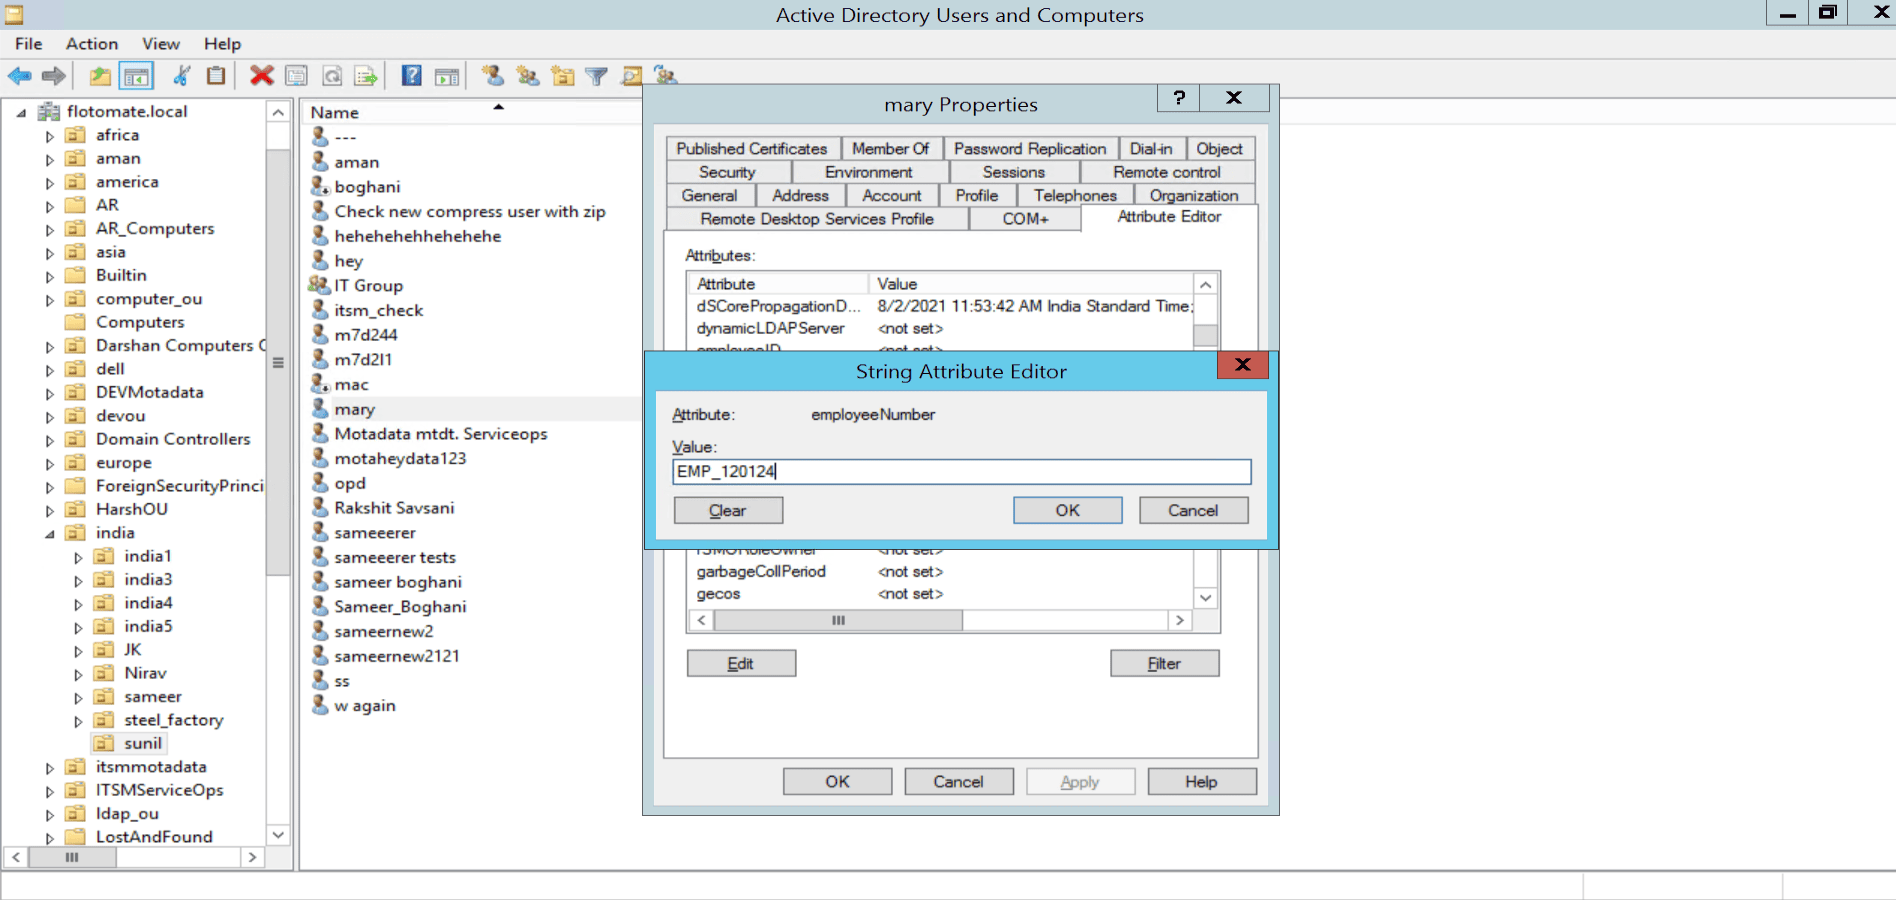Click the Clear button
This screenshot has width=1896, height=900.
[x=728, y=511]
